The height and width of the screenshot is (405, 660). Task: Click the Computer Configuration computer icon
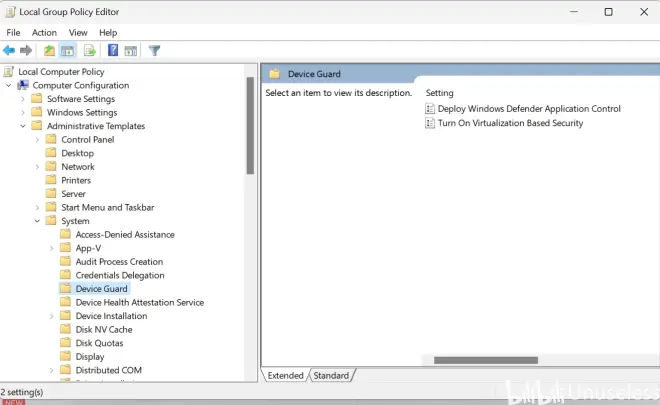point(23,85)
